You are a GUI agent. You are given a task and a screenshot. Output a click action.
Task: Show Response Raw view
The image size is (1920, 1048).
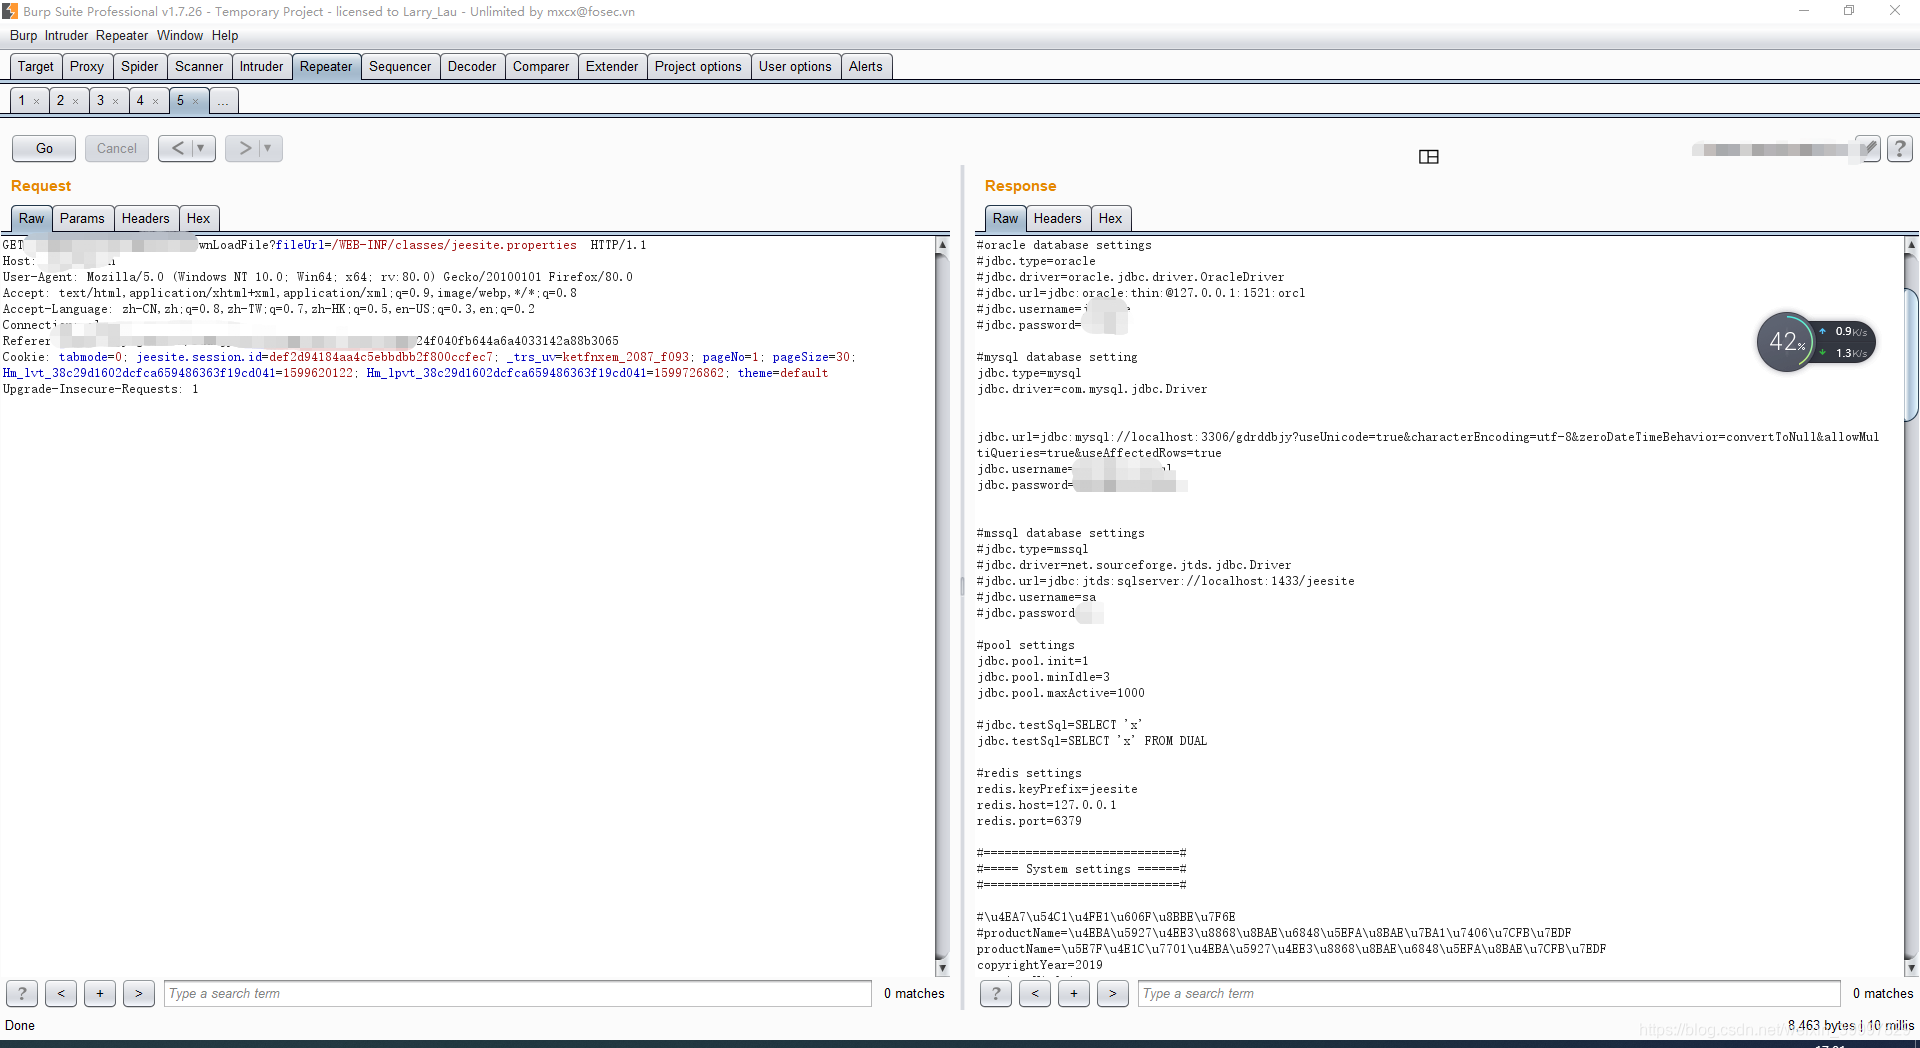1006,218
